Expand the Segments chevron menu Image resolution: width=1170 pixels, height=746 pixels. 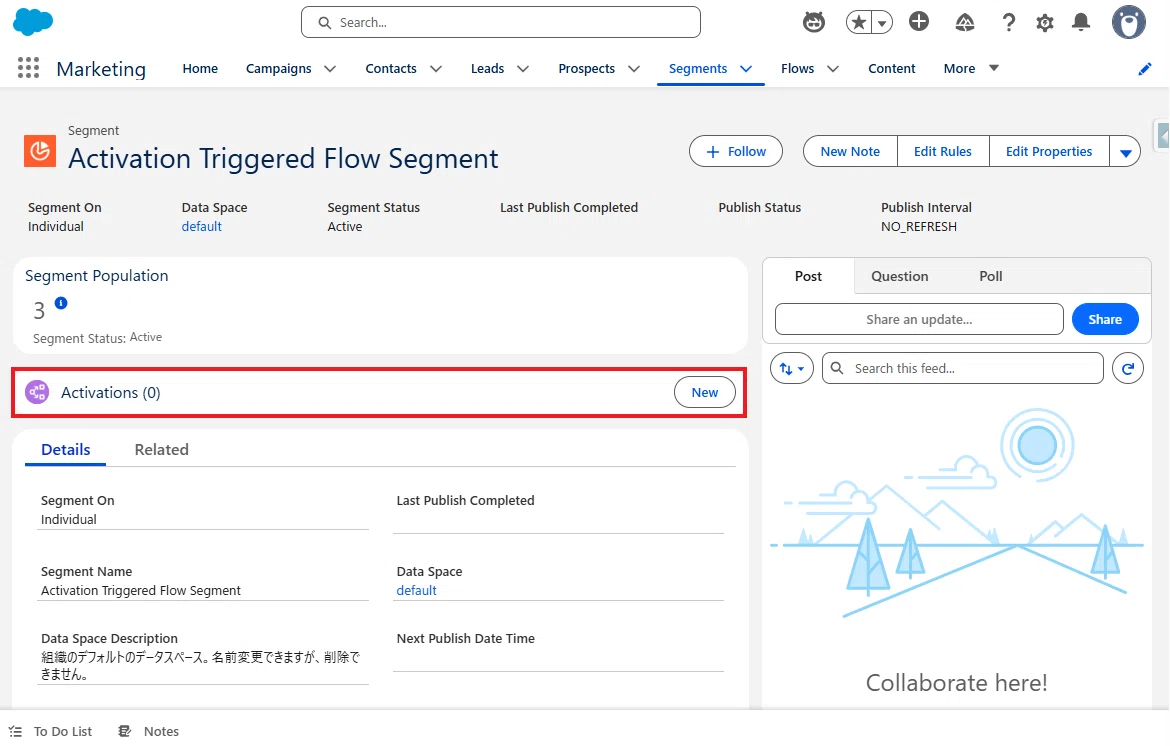(x=745, y=69)
